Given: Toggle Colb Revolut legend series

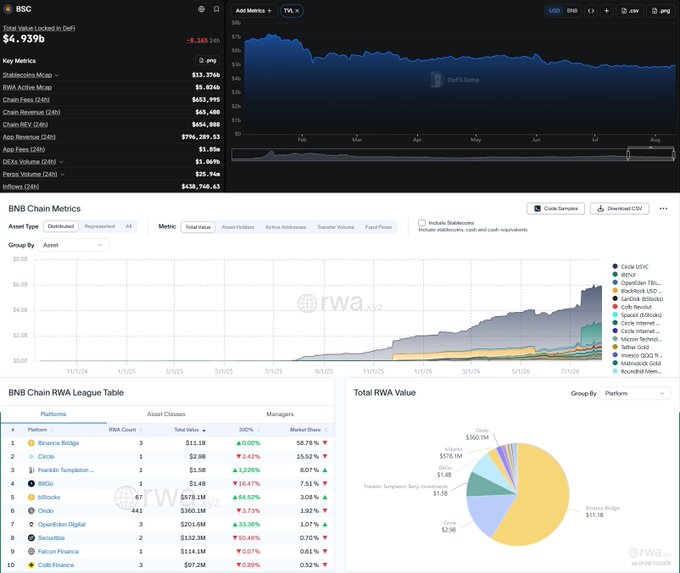Looking at the screenshot, I should pos(632,307).
